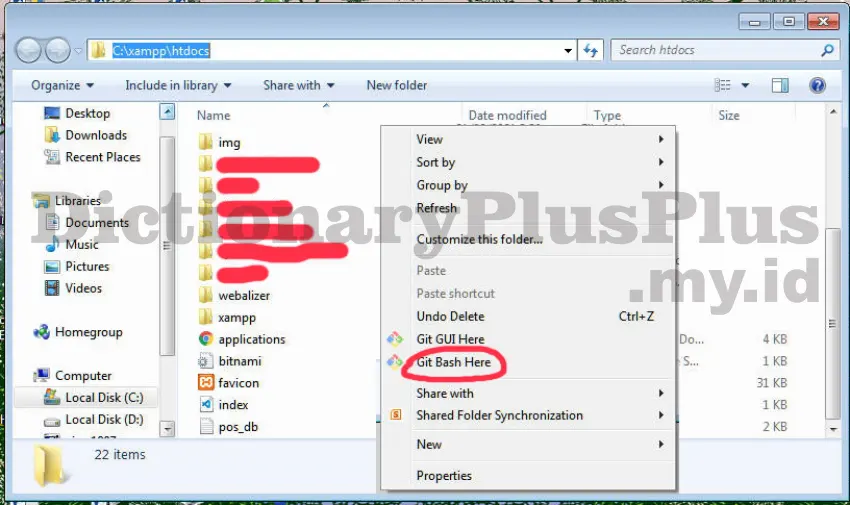
Task: Choose Git GUI Here from context menu
Action: tap(528, 339)
